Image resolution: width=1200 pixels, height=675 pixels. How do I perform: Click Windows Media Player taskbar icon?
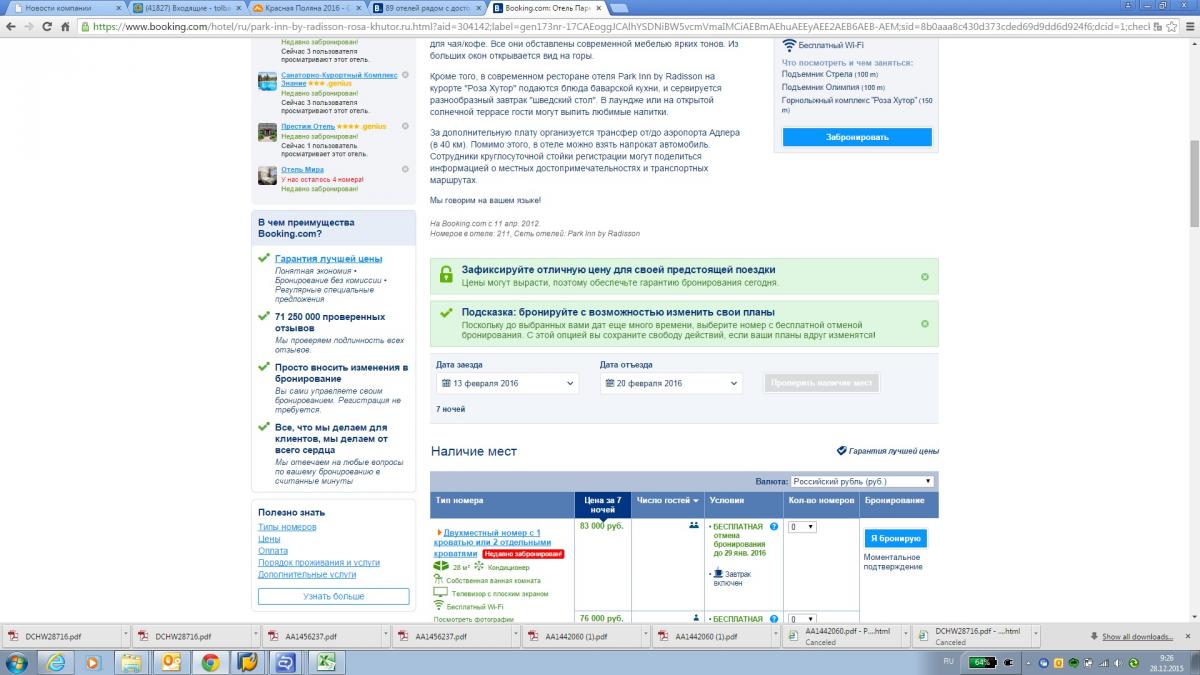click(94, 662)
